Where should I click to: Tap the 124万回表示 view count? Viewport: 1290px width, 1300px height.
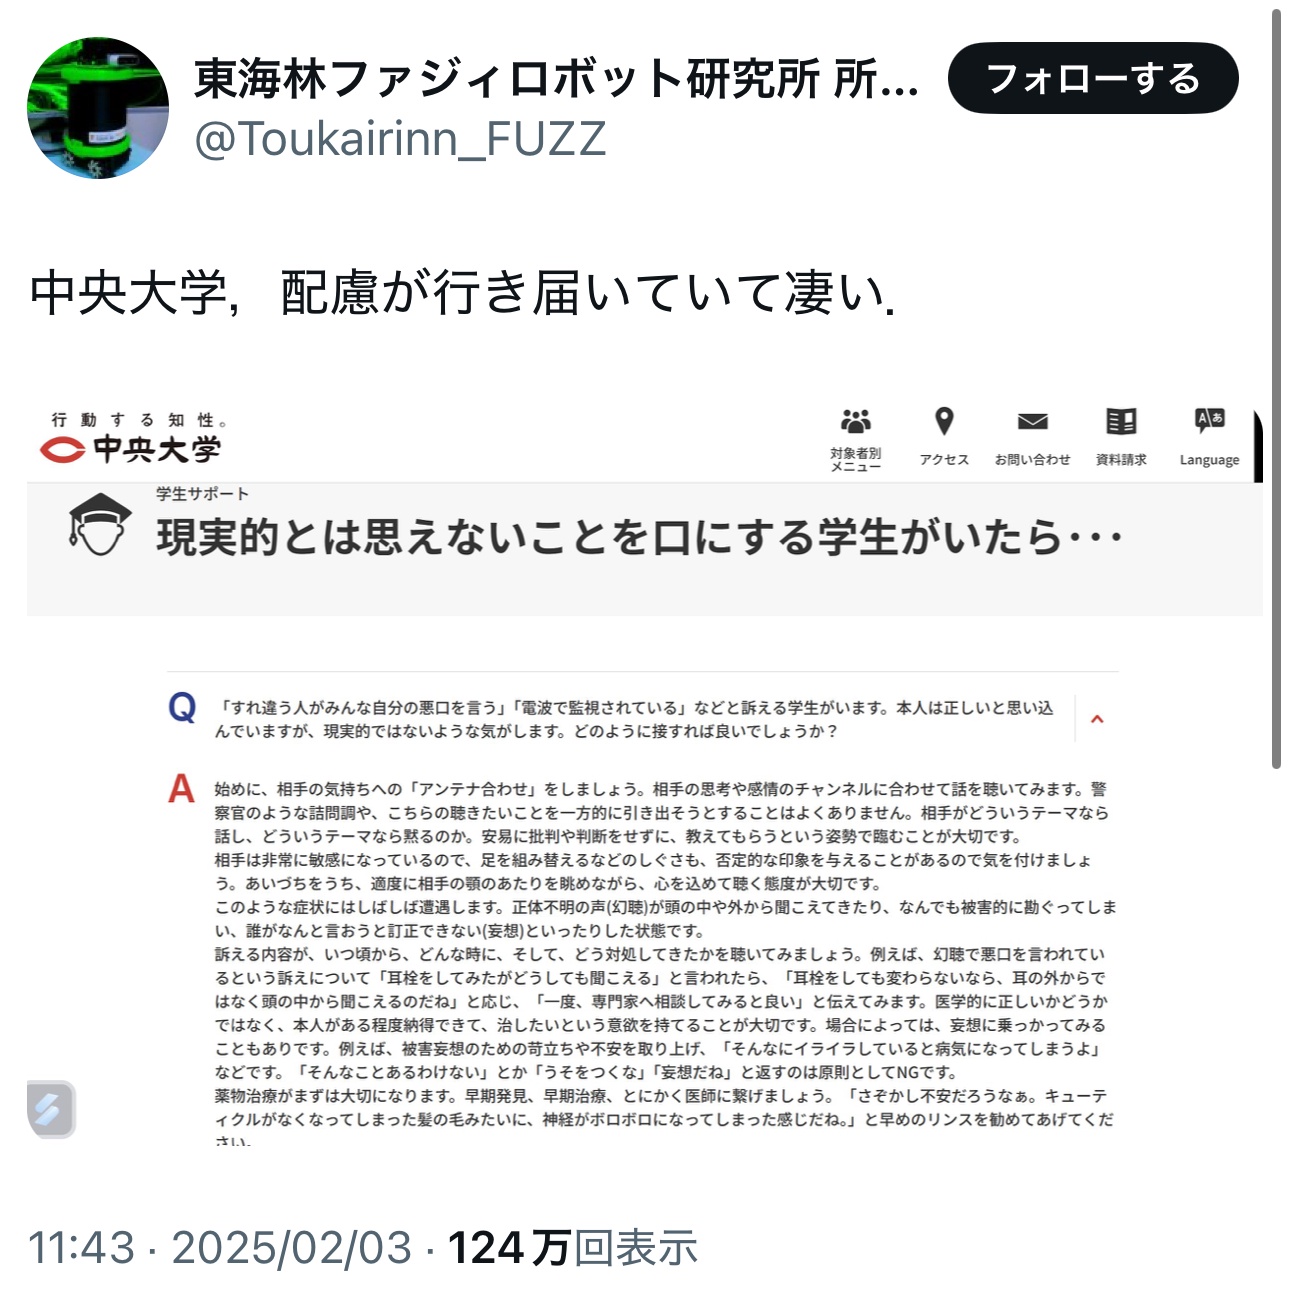(573, 1248)
